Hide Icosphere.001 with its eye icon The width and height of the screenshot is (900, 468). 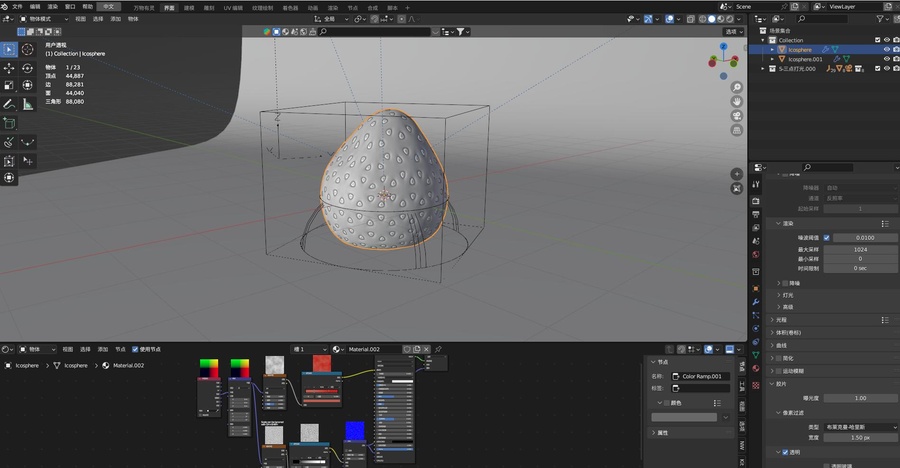tap(887, 59)
